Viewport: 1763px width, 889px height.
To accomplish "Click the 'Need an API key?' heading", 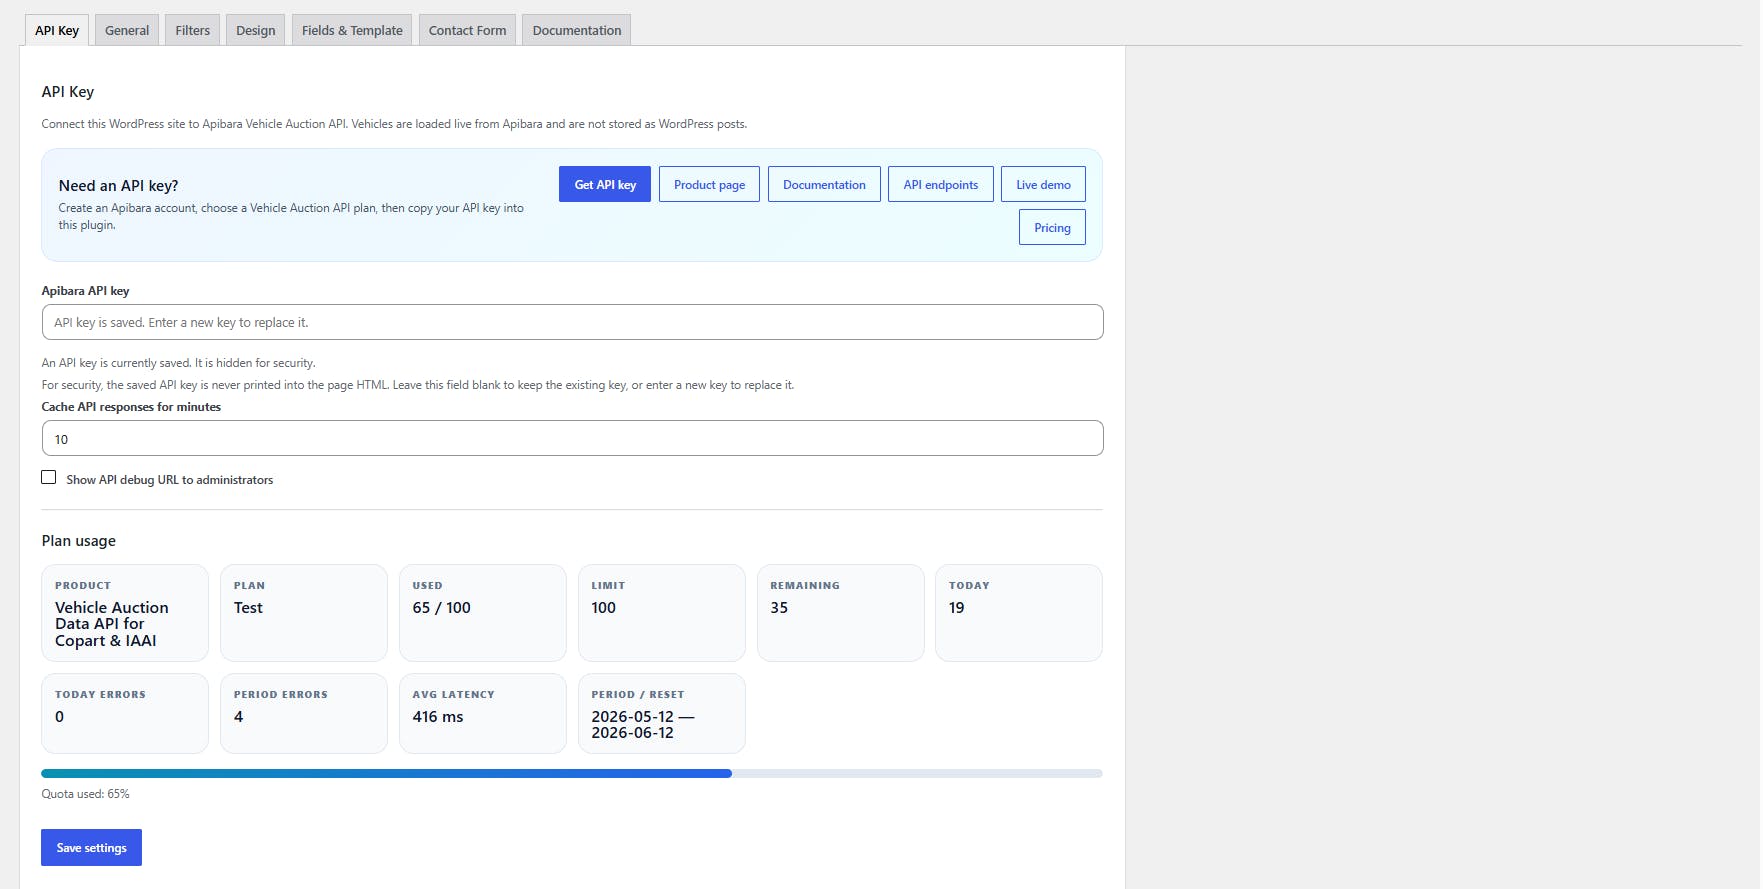I will click(x=119, y=186).
